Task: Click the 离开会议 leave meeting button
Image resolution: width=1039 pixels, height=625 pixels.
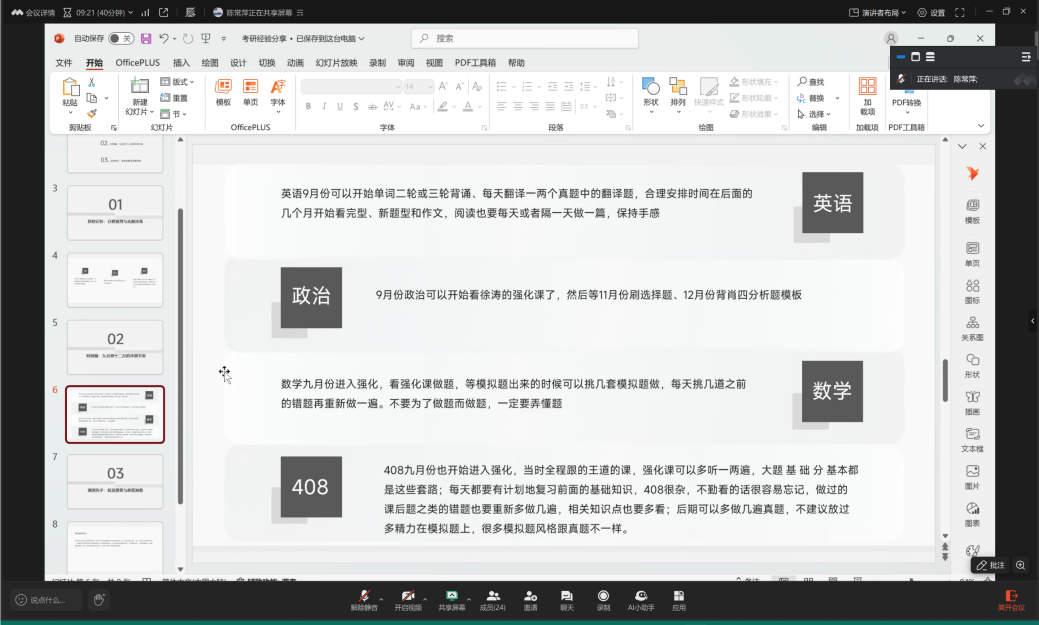Action: pyautogui.click(x=1010, y=600)
